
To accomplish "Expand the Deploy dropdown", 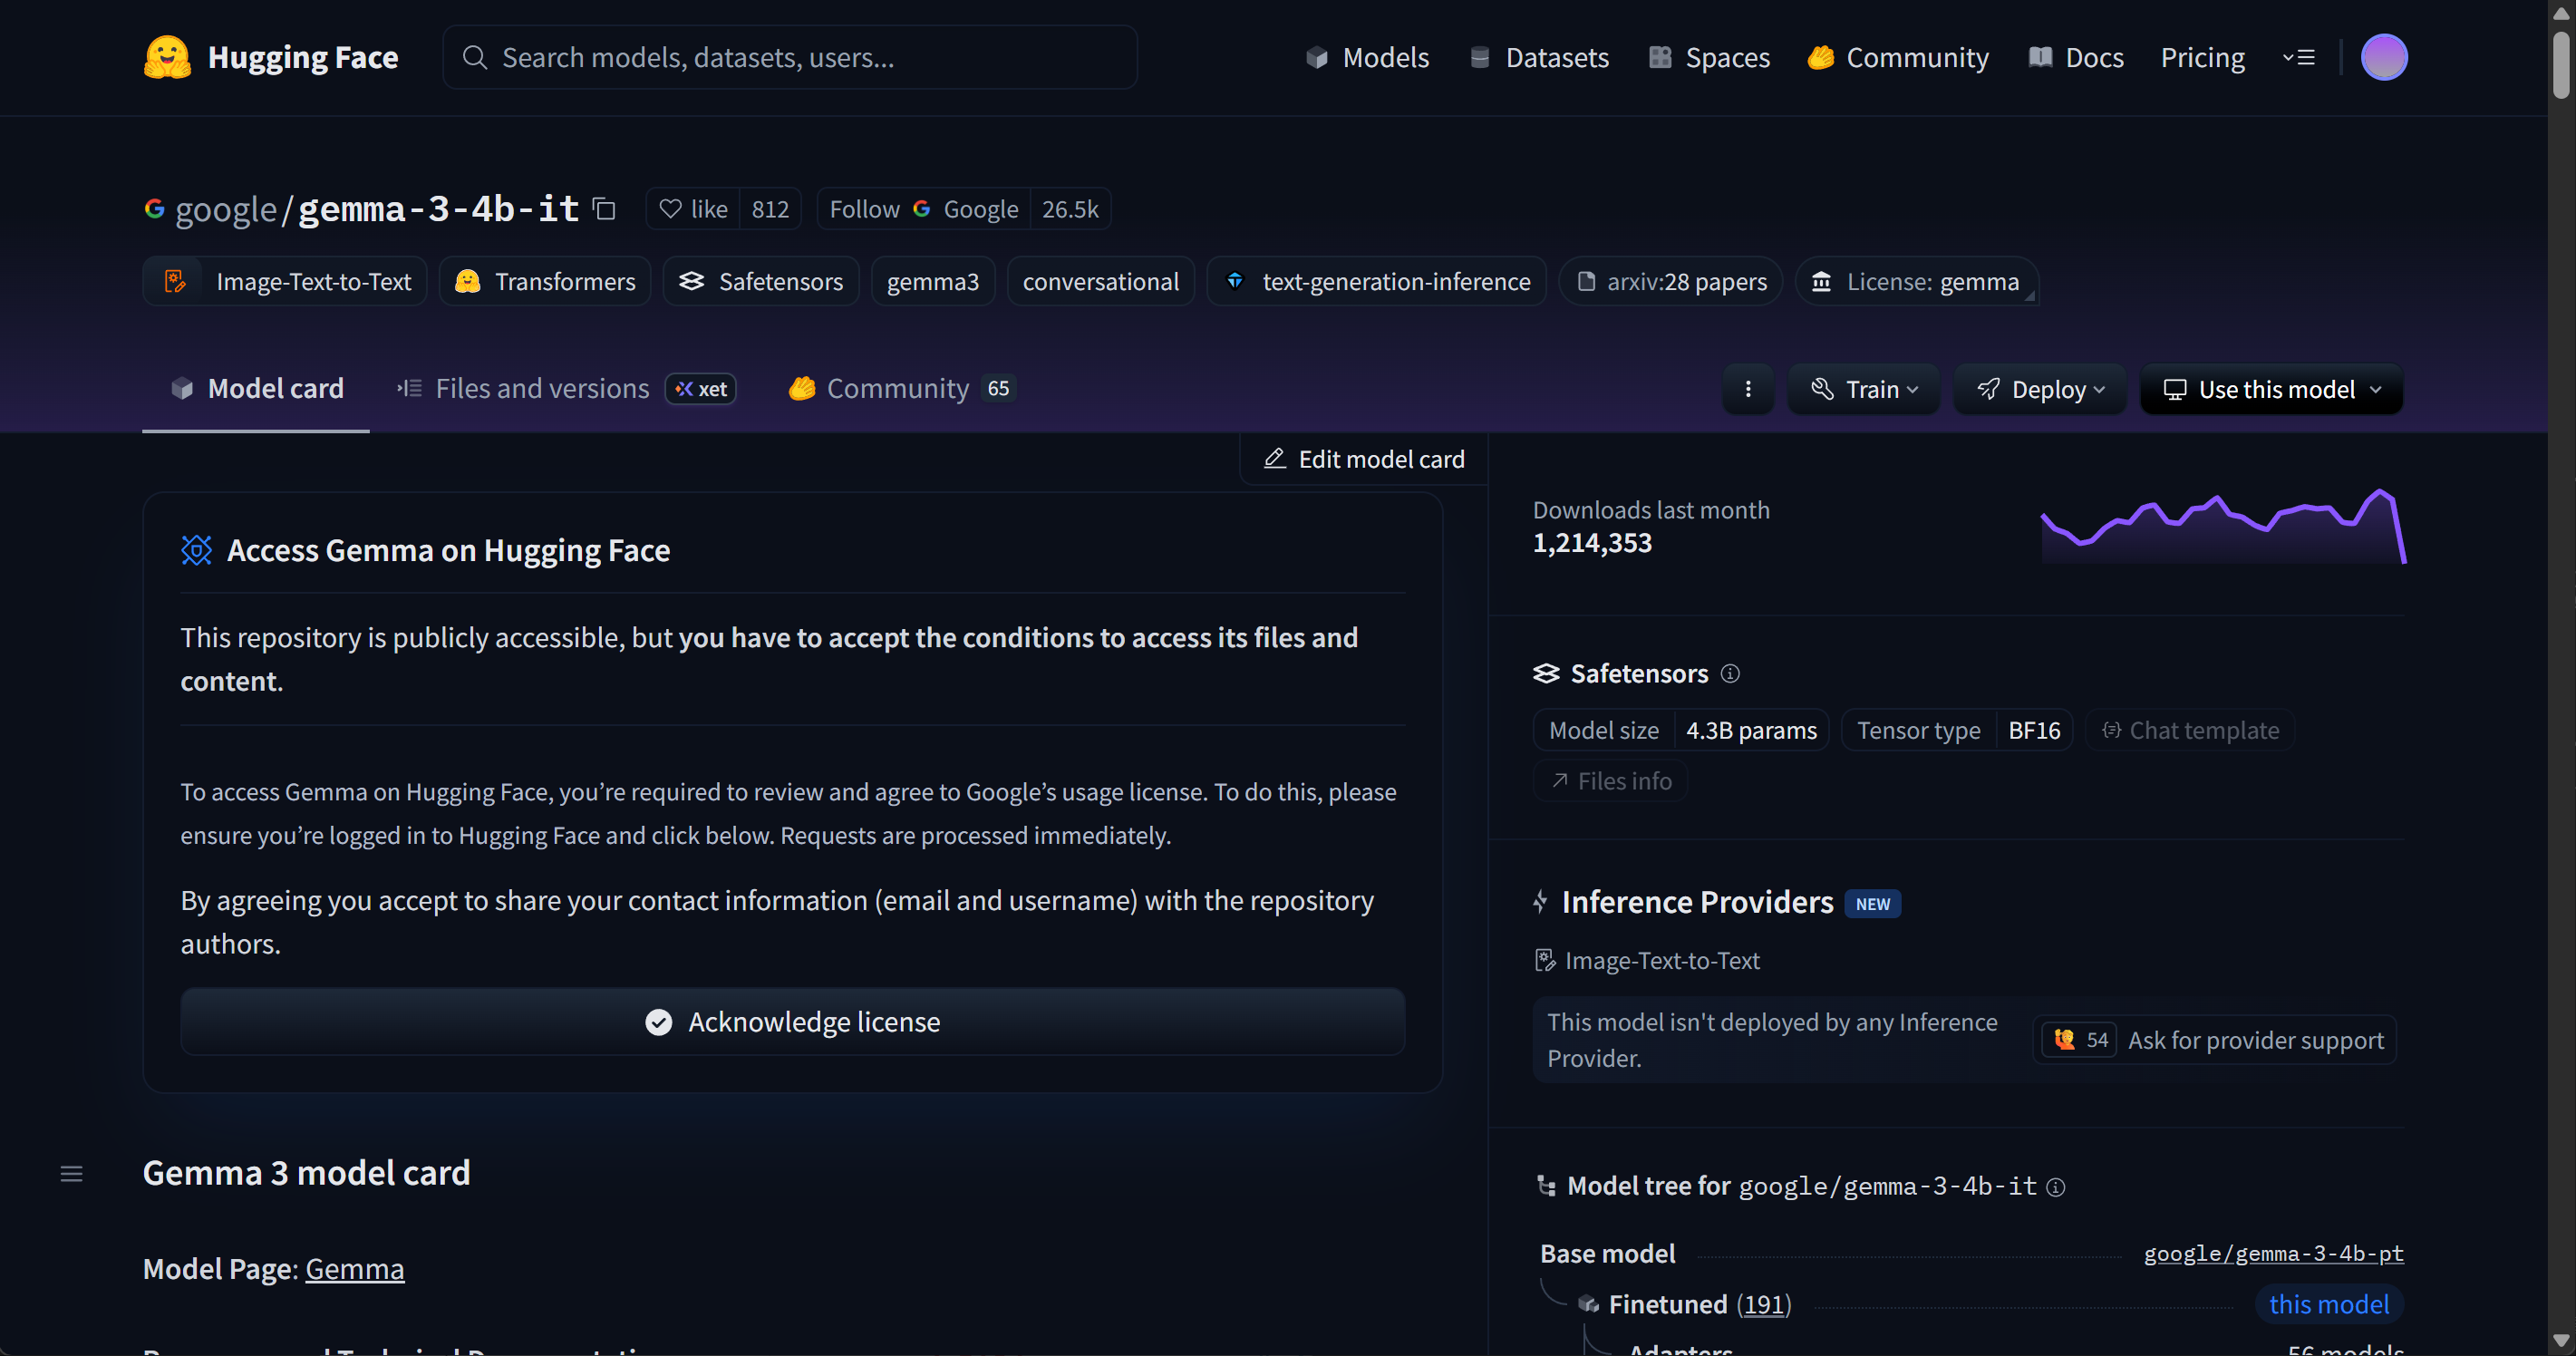I will (x=2040, y=389).
